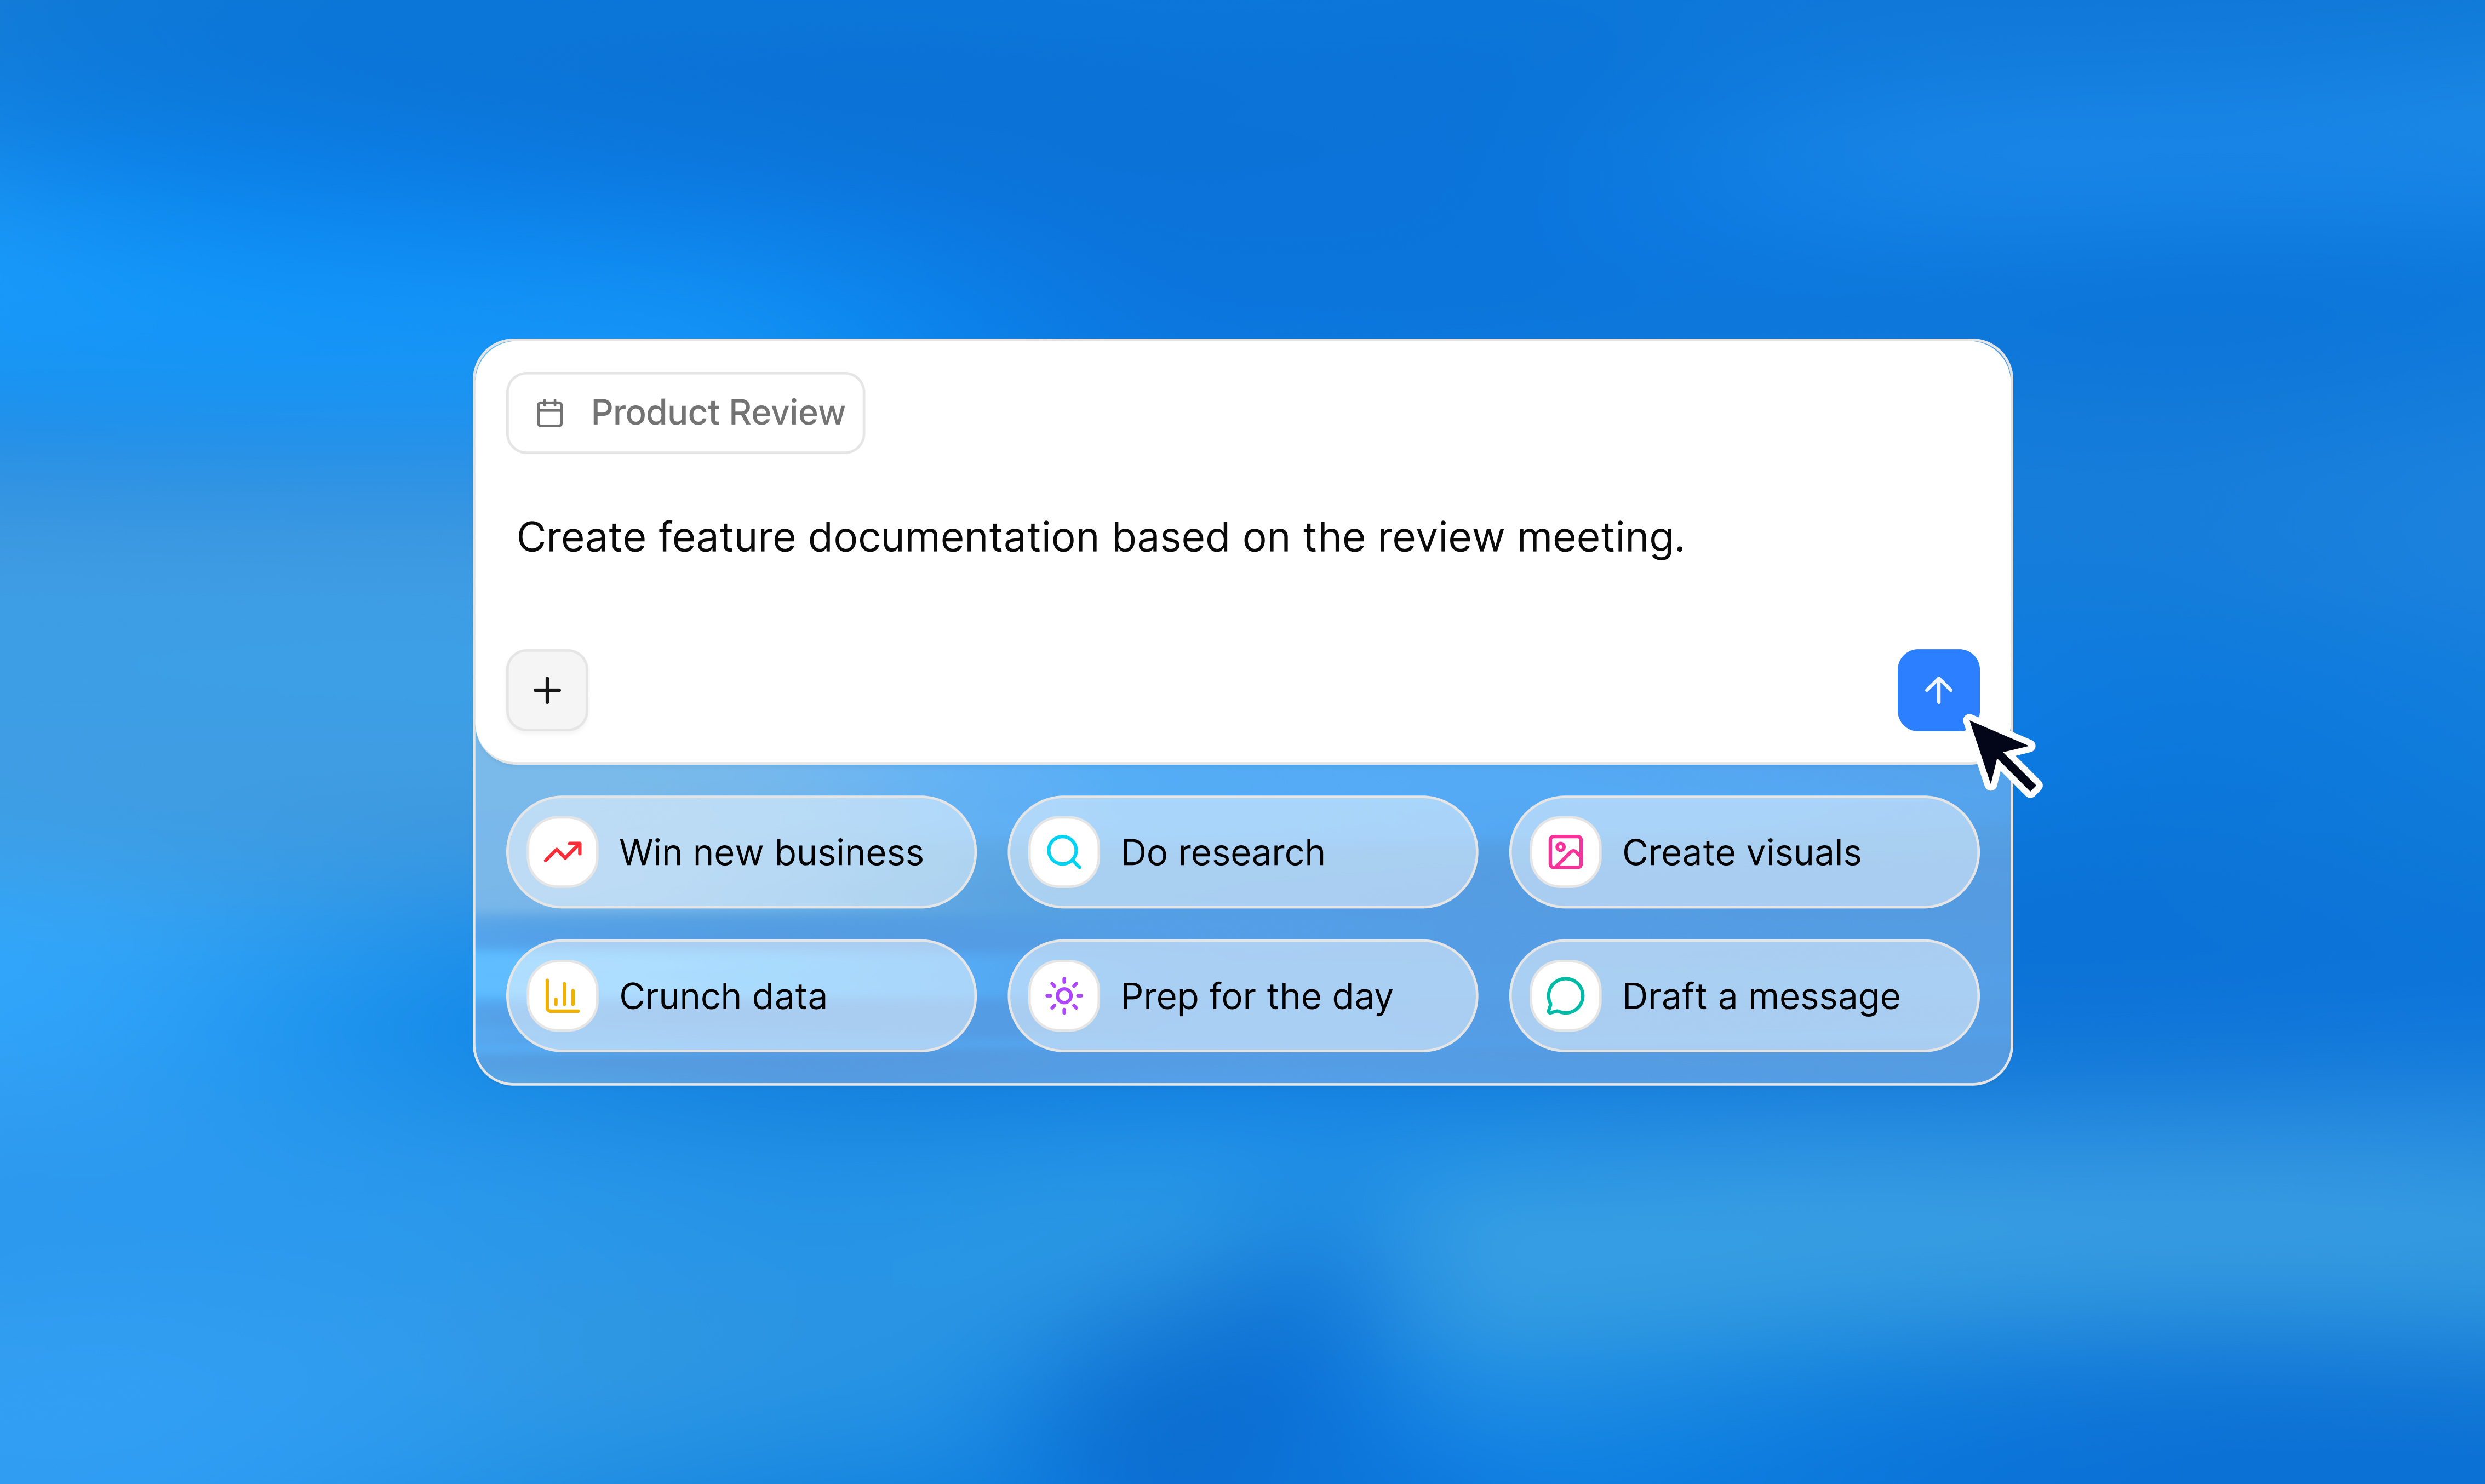Click the plus attachment button
The width and height of the screenshot is (2485, 1484).
coord(547,690)
